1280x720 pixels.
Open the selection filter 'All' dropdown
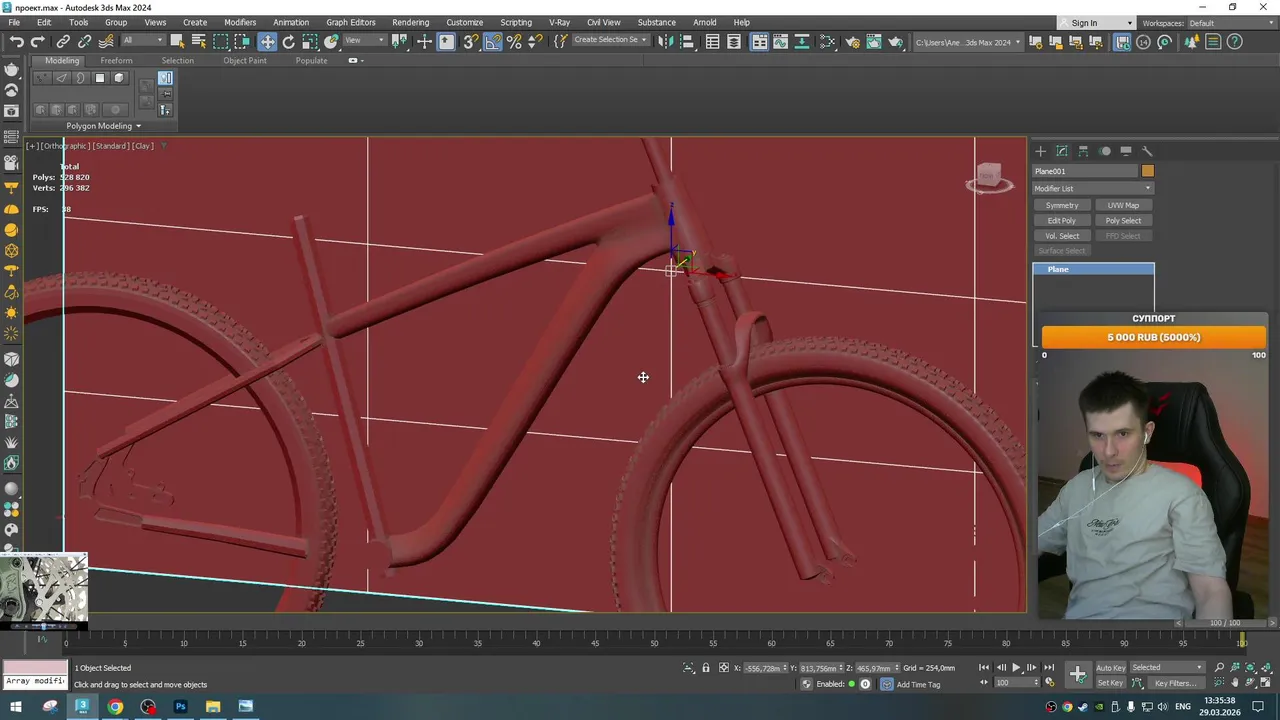[x=143, y=41]
